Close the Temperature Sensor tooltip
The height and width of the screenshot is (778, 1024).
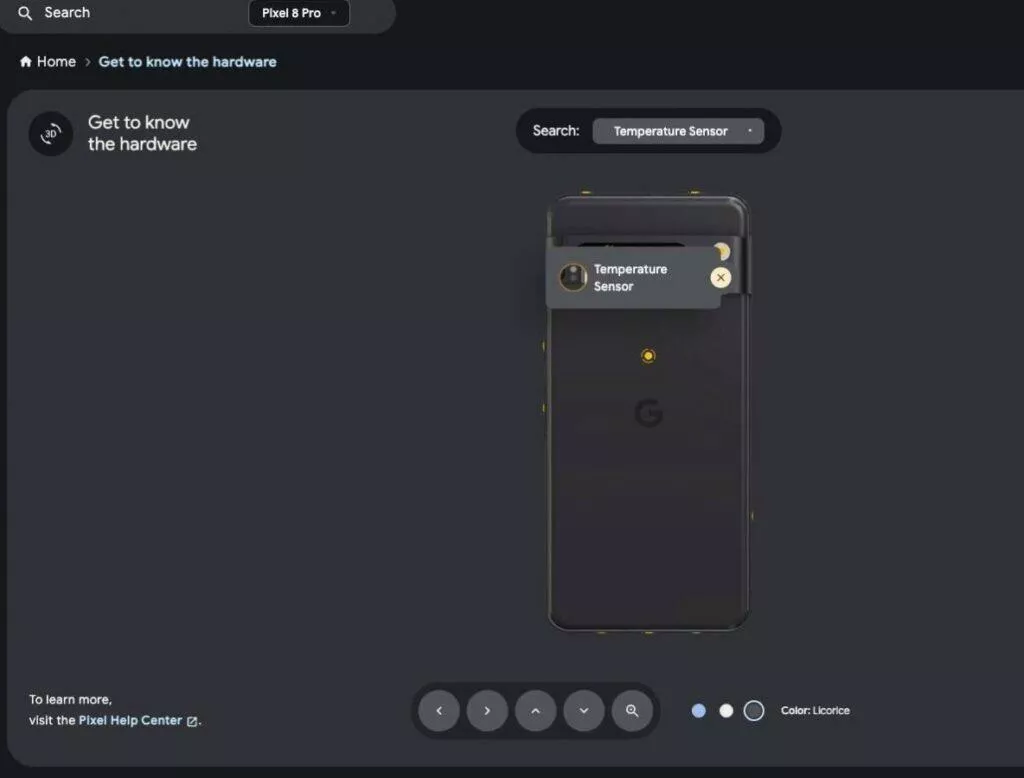(720, 278)
